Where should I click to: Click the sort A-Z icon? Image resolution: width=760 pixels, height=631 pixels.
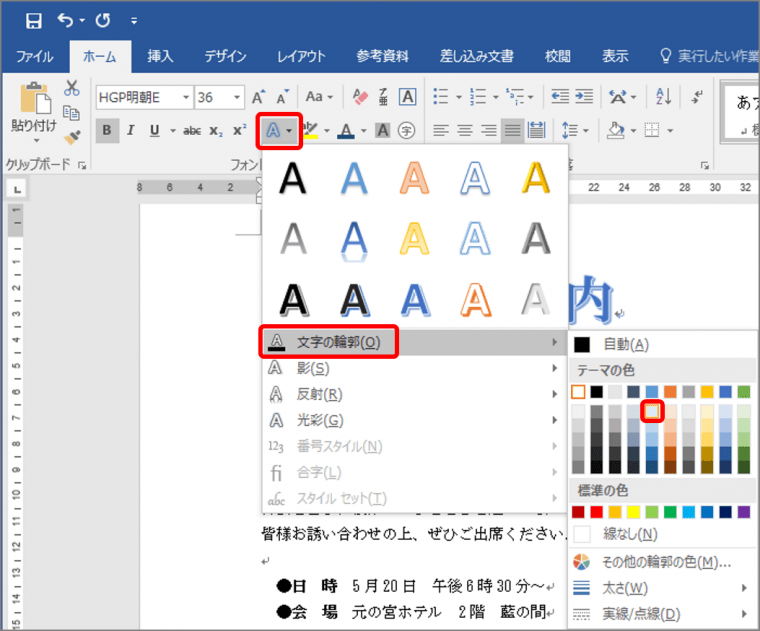pyautogui.click(x=663, y=96)
